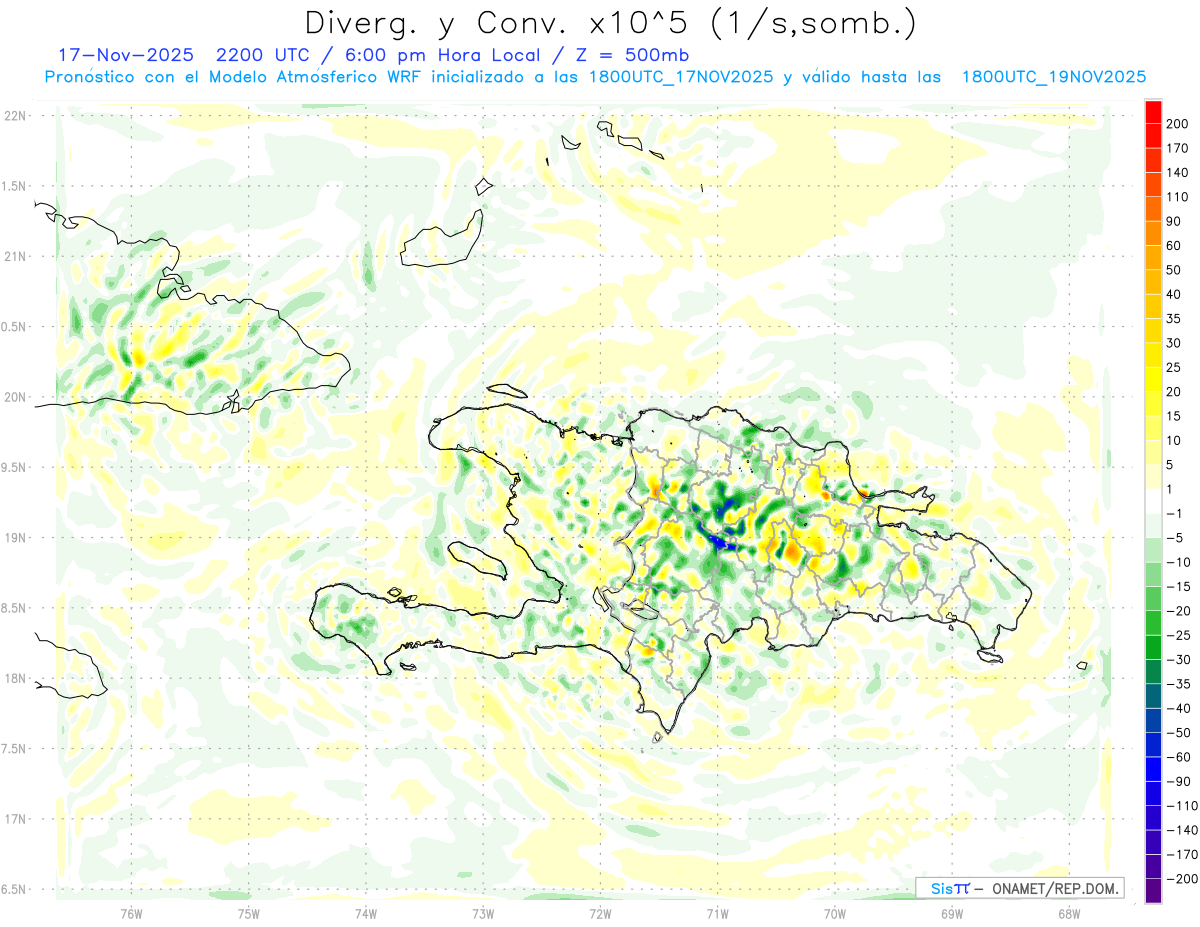
Task: Click the '70W' longitude label
Action: pyautogui.click(x=834, y=914)
